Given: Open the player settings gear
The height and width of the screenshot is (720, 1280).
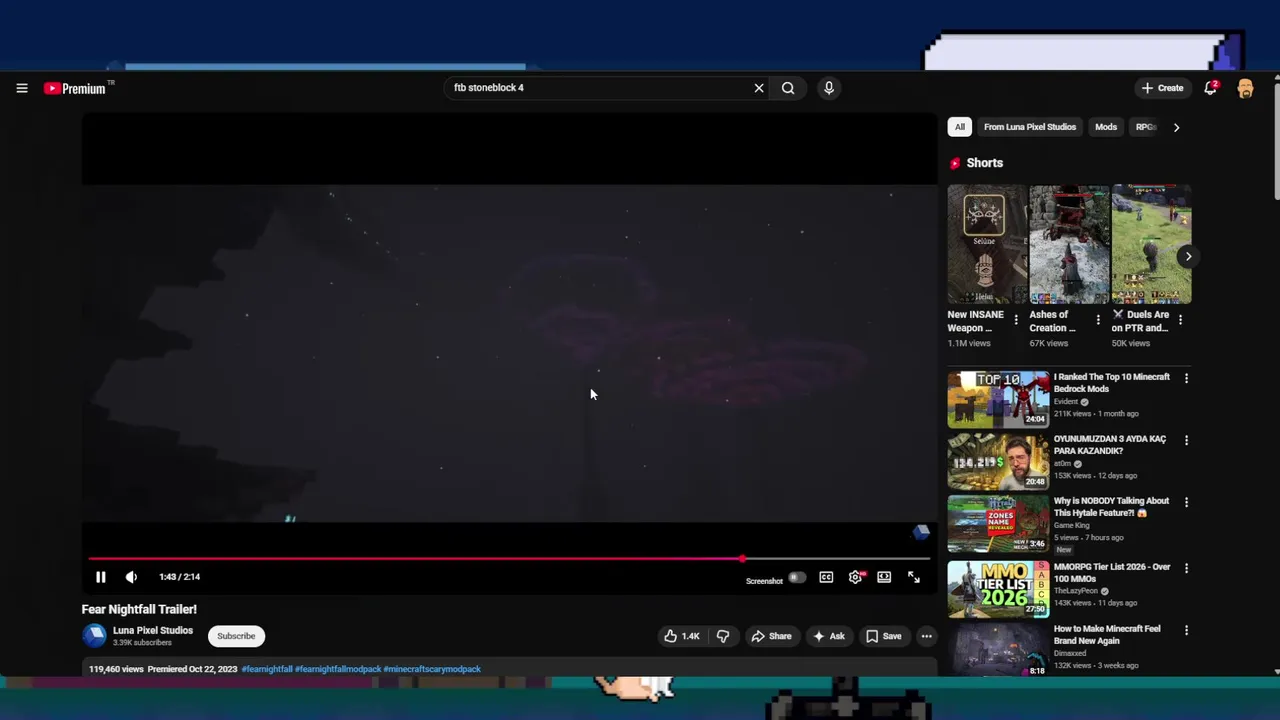Looking at the screenshot, I should (x=855, y=577).
